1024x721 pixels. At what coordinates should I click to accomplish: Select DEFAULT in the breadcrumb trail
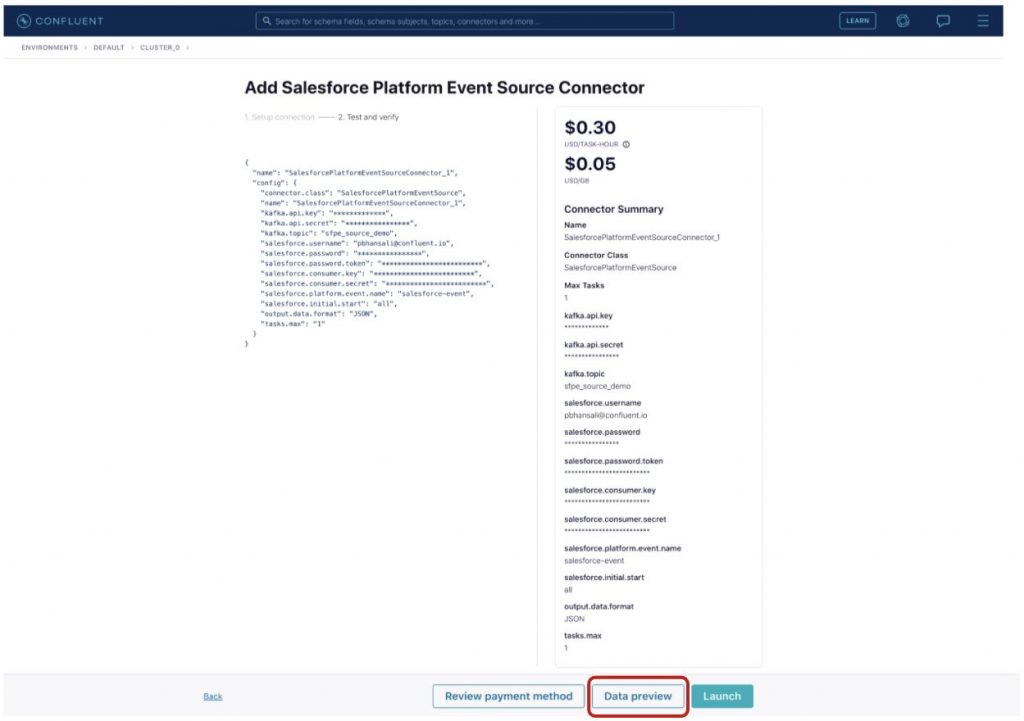(108, 47)
